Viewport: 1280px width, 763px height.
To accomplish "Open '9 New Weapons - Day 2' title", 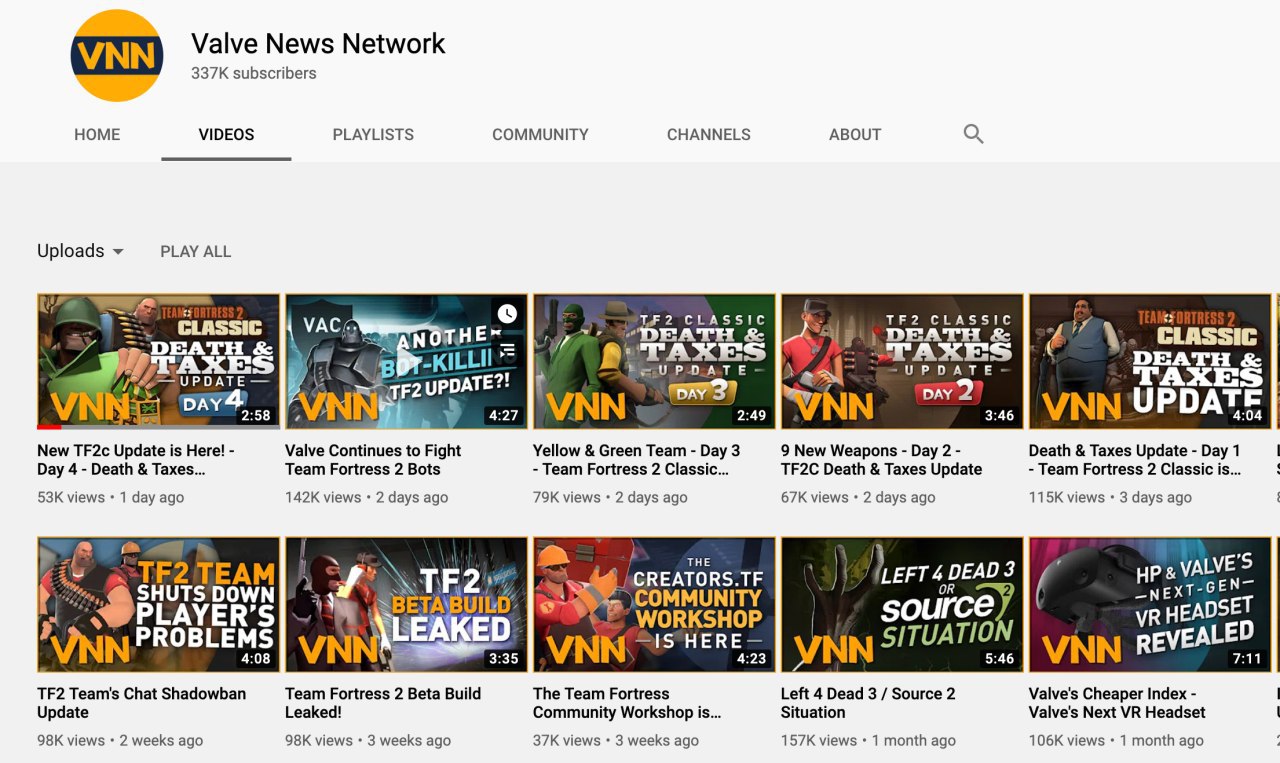I will coord(881,460).
